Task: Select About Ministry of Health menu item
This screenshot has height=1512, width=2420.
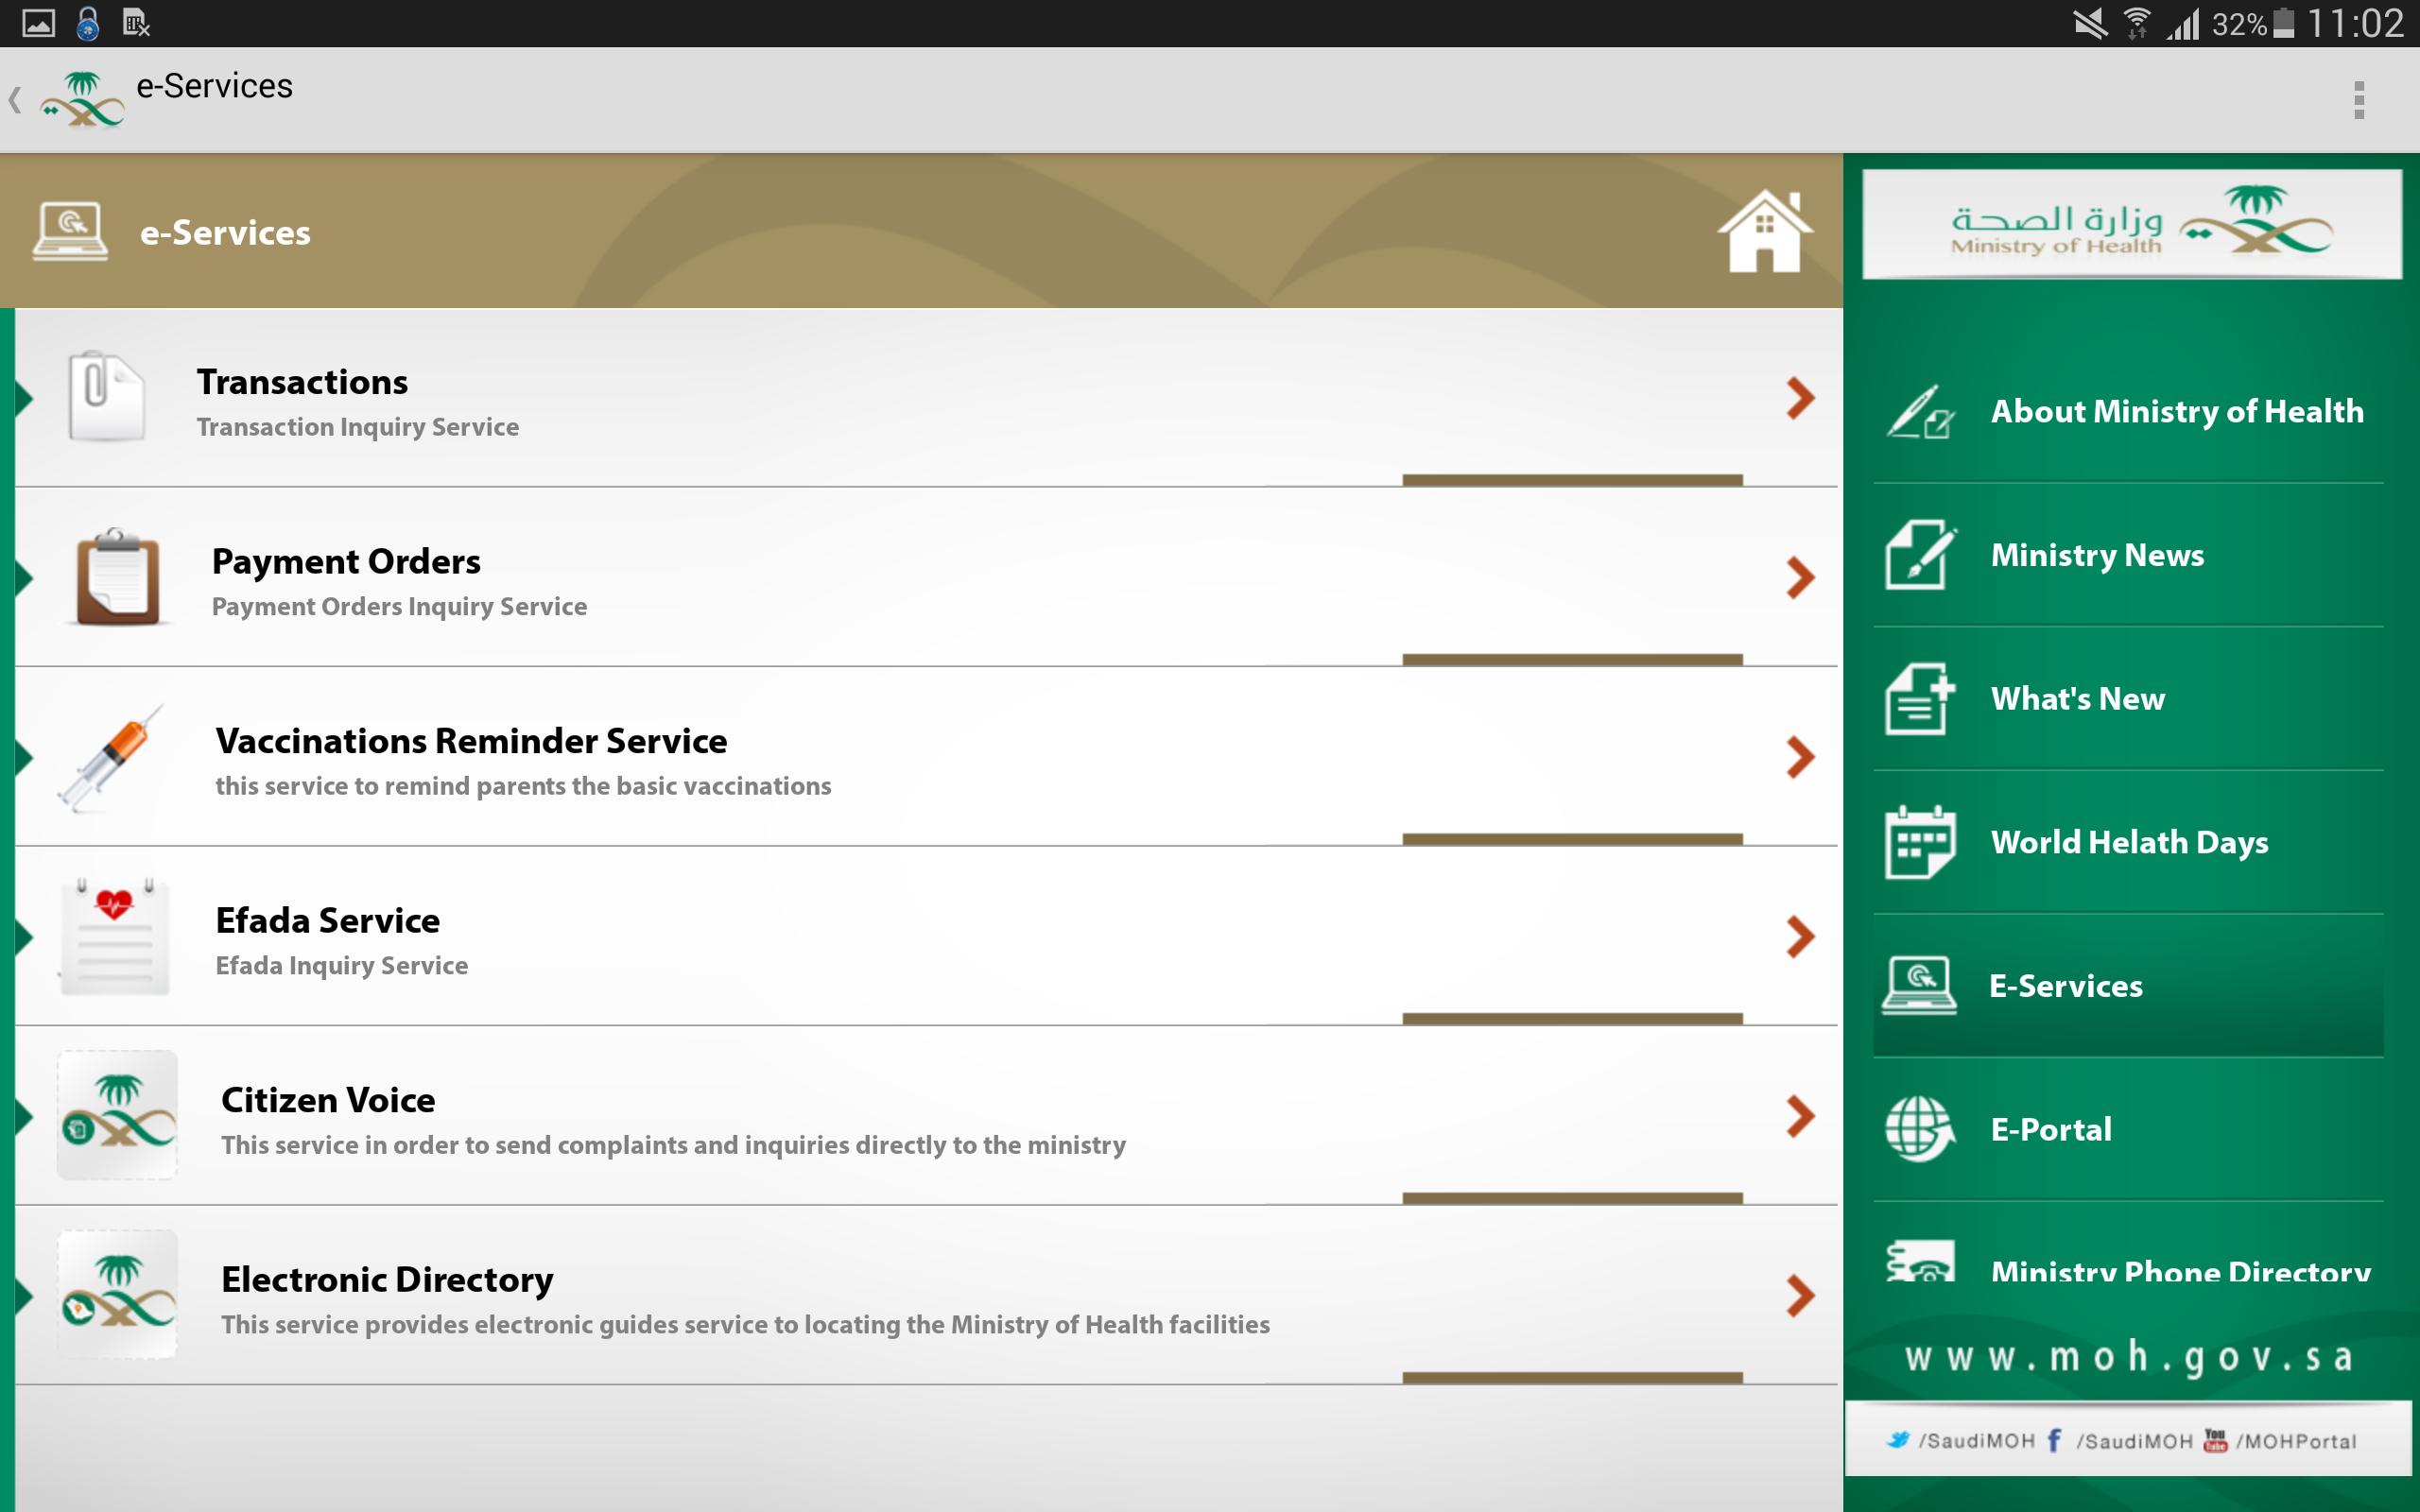Action: coord(2128,411)
